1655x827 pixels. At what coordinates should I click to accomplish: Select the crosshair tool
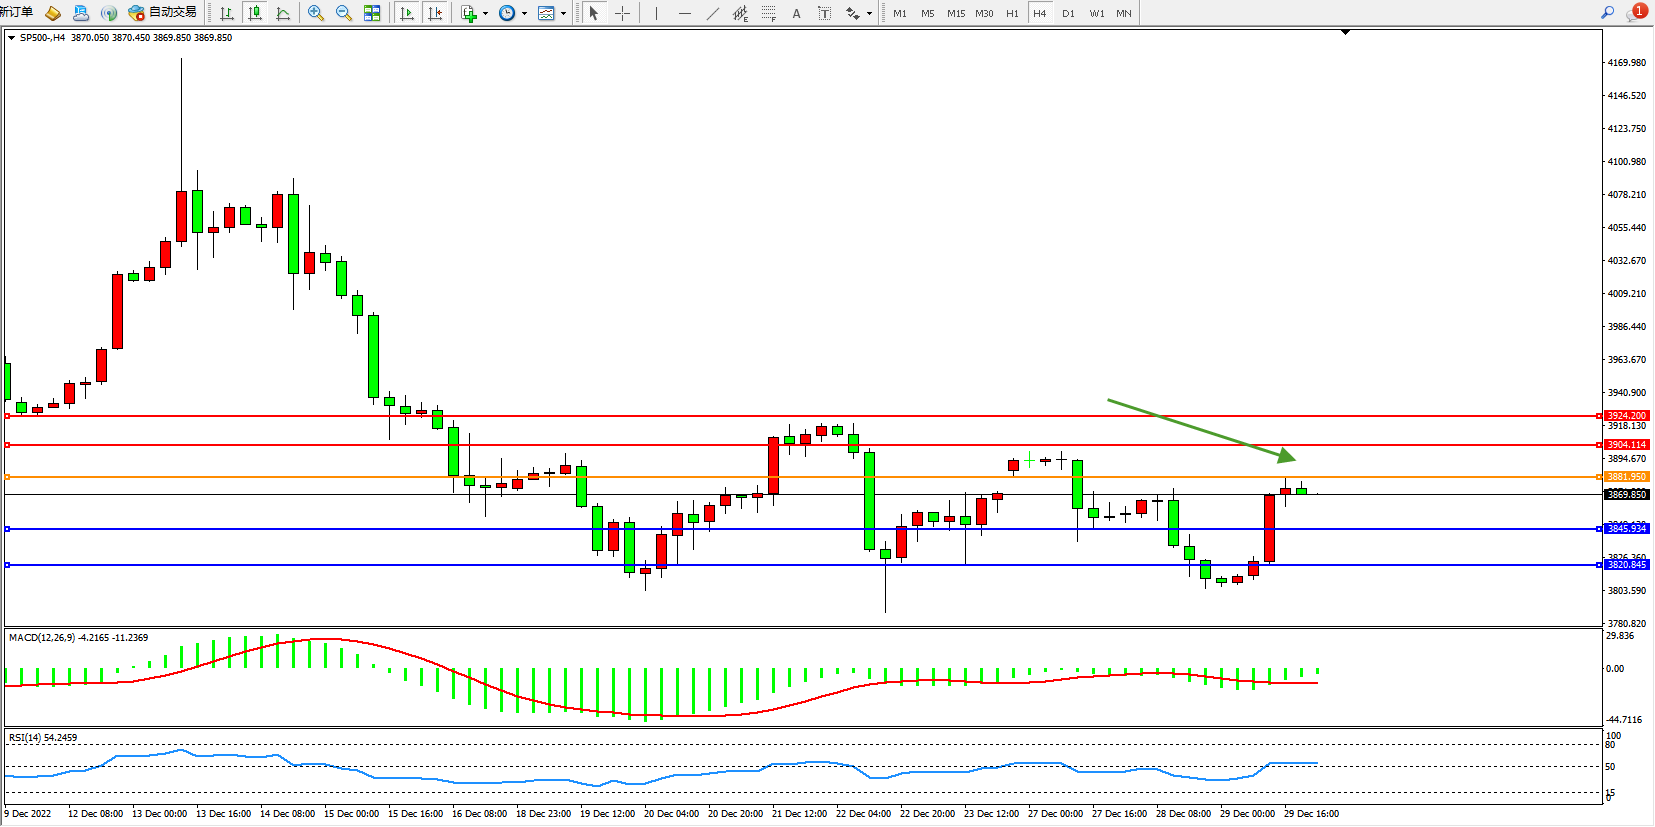622,13
